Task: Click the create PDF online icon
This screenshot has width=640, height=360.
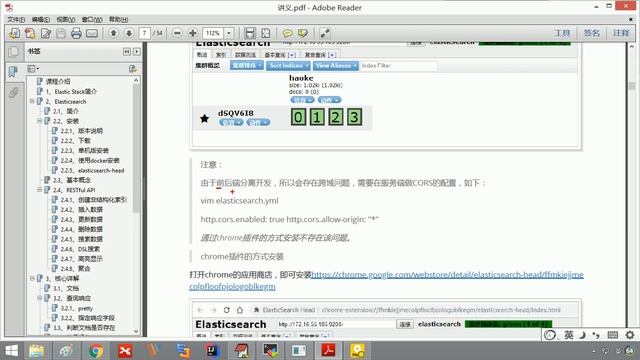Action: 15,33
